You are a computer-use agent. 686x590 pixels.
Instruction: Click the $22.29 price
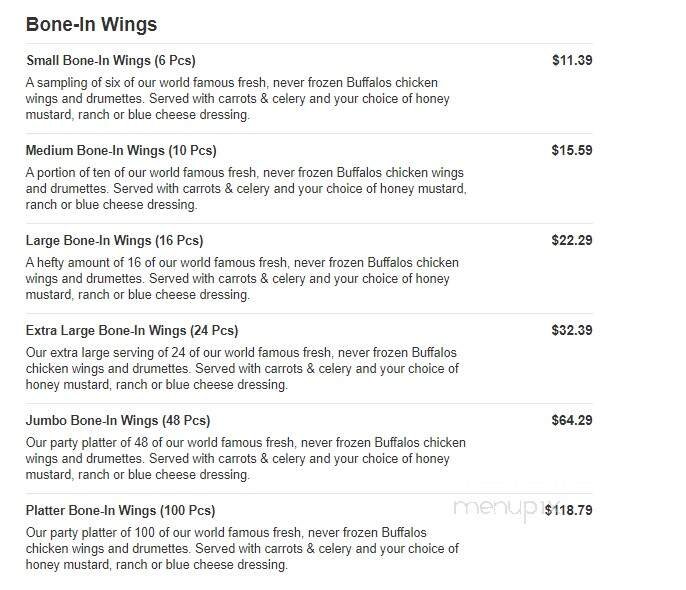tap(572, 241)
